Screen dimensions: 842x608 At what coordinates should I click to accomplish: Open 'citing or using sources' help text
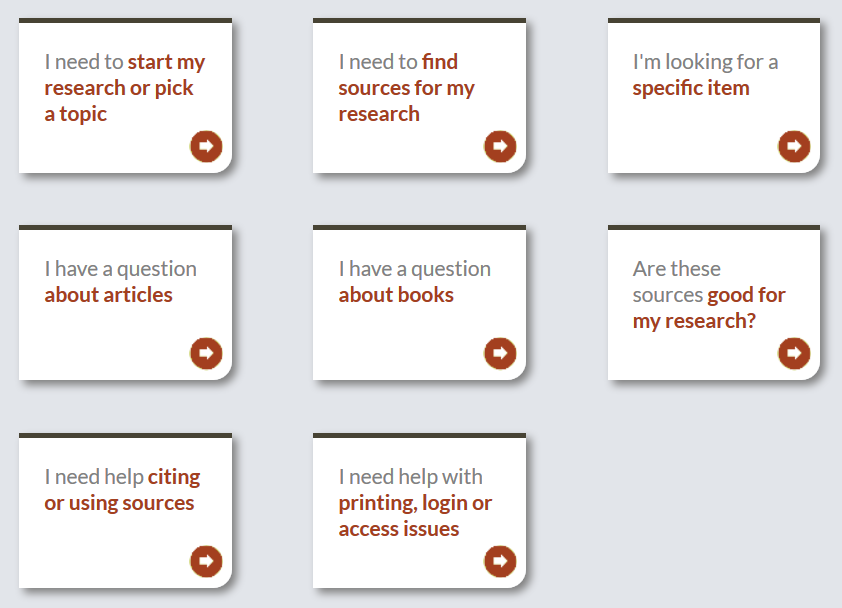tap(122, 490)
